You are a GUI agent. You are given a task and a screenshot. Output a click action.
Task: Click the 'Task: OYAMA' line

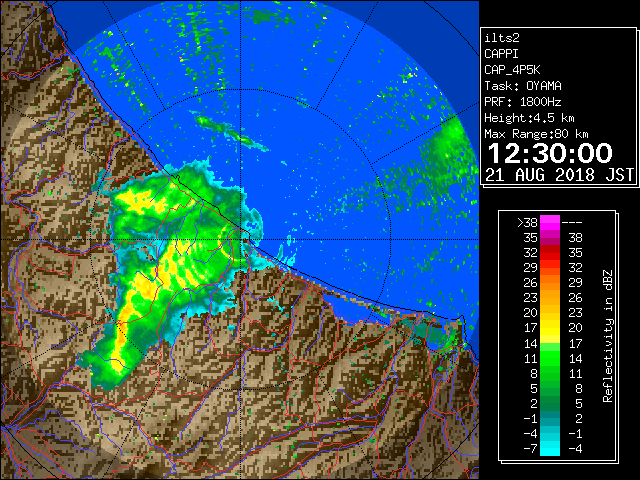pyautogui.click(x=523, y=86)
